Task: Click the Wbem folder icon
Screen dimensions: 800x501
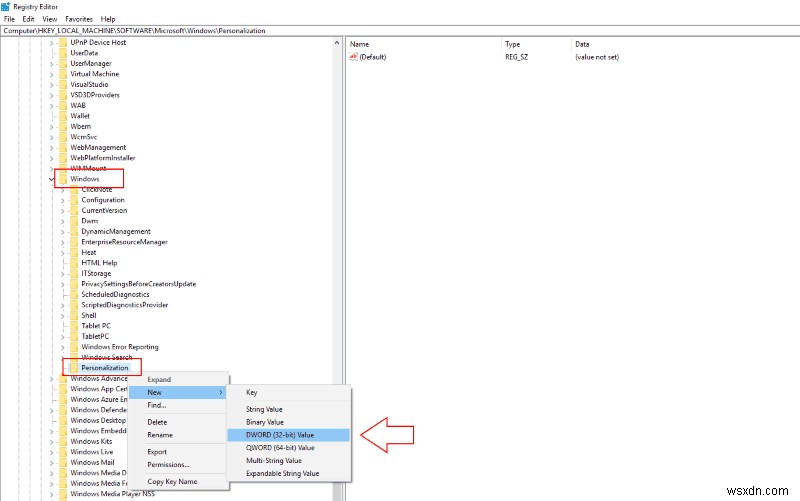Action: click(63, 127)
